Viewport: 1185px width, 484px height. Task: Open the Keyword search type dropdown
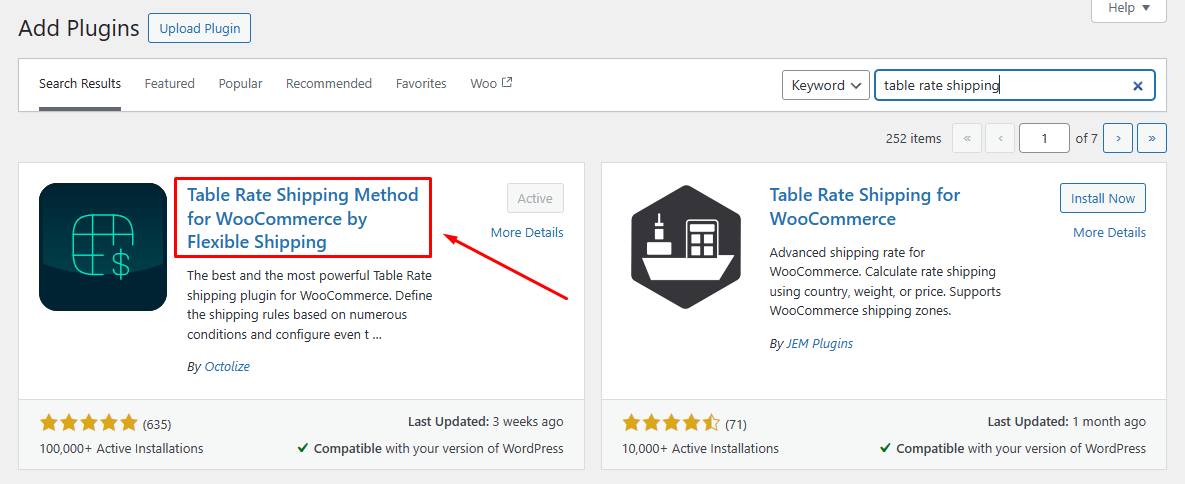click(x=825, y=85)
